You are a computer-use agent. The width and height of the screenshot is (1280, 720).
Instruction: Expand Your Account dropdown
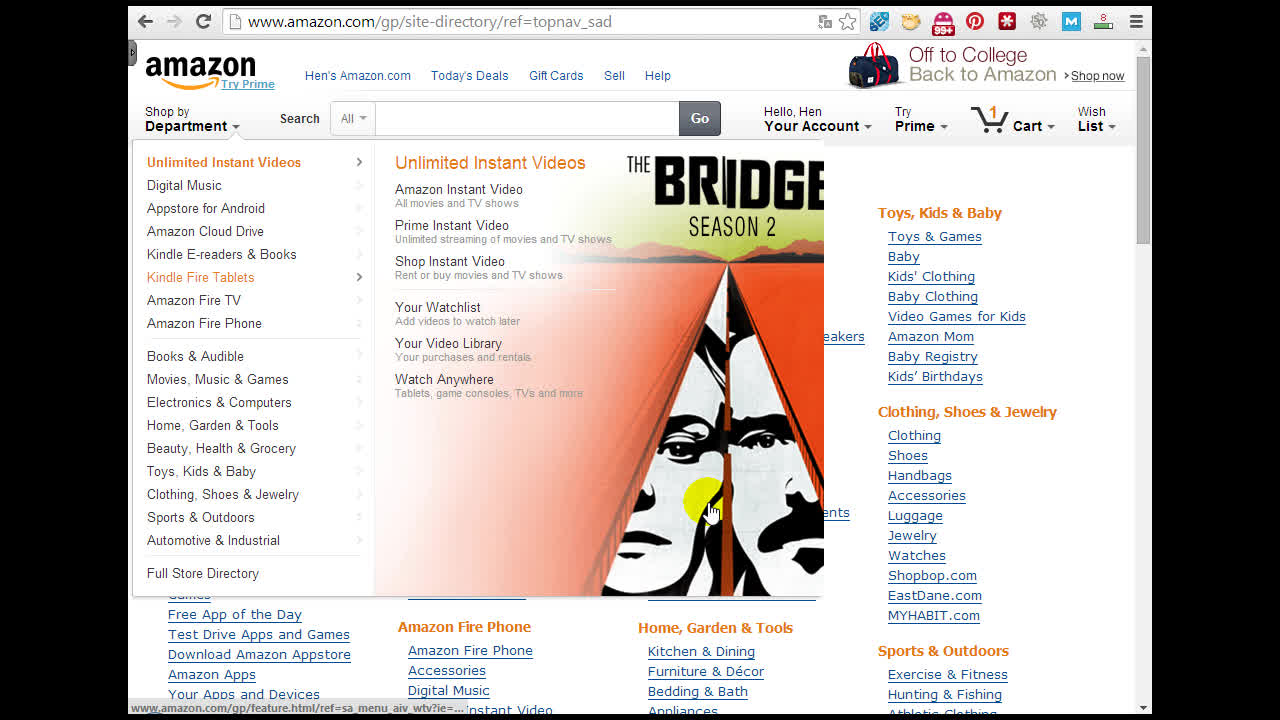(x=817, y=119)
